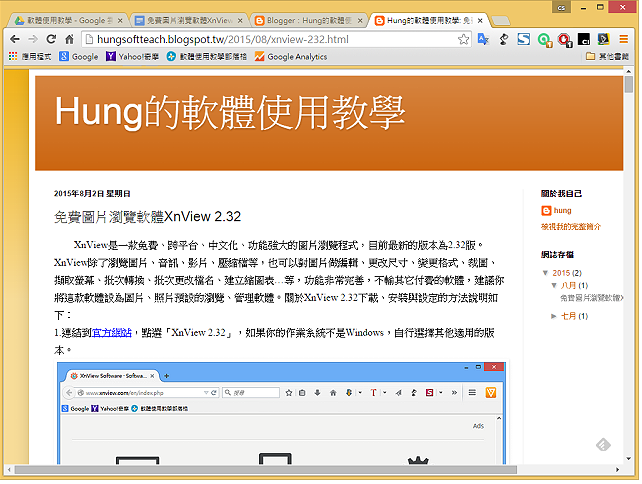This screenshot has height=484, width=642.
Task: Click the green circular extension icon
Action: click(x=544, y=40)
